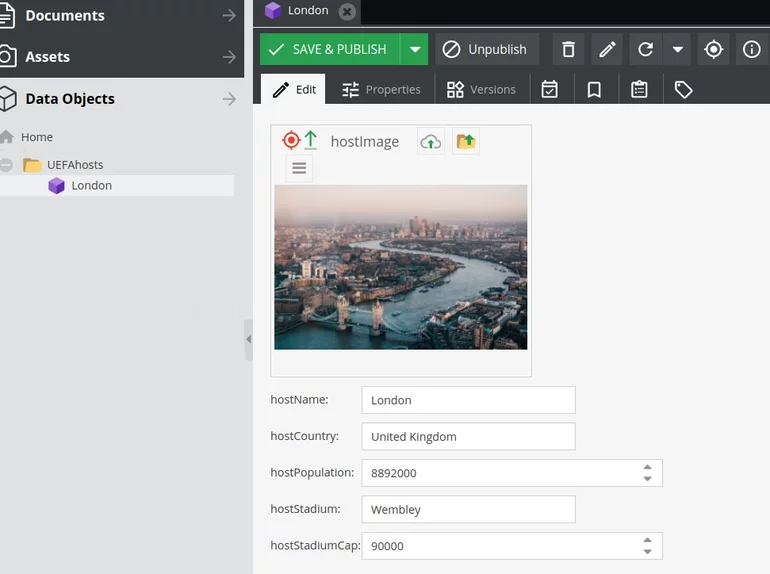Delete the object with trash icon
This screenshot has width=770, height=574.
[x=568, y=49]
